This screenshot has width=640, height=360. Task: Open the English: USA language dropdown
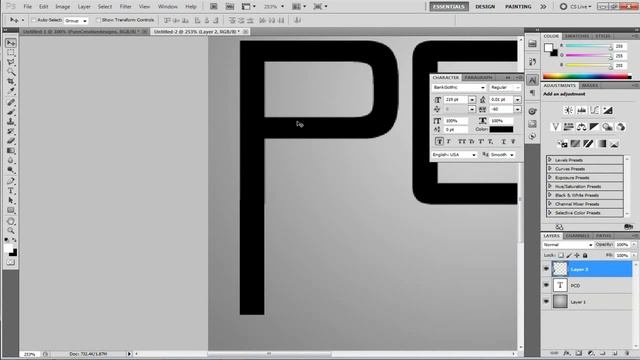pos(454,155)
